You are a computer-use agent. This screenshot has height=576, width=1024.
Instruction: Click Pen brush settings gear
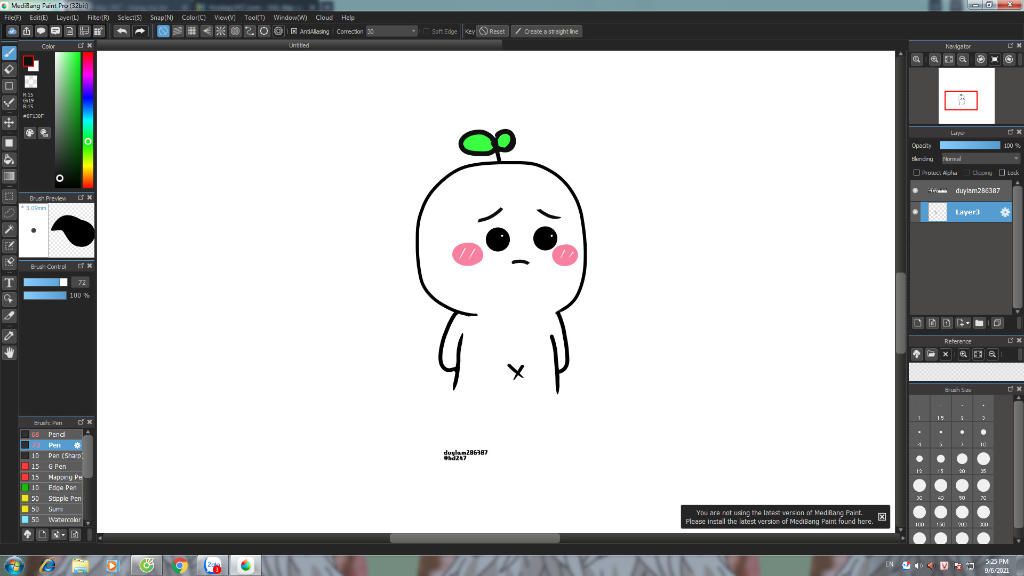(x=77, y=445)
